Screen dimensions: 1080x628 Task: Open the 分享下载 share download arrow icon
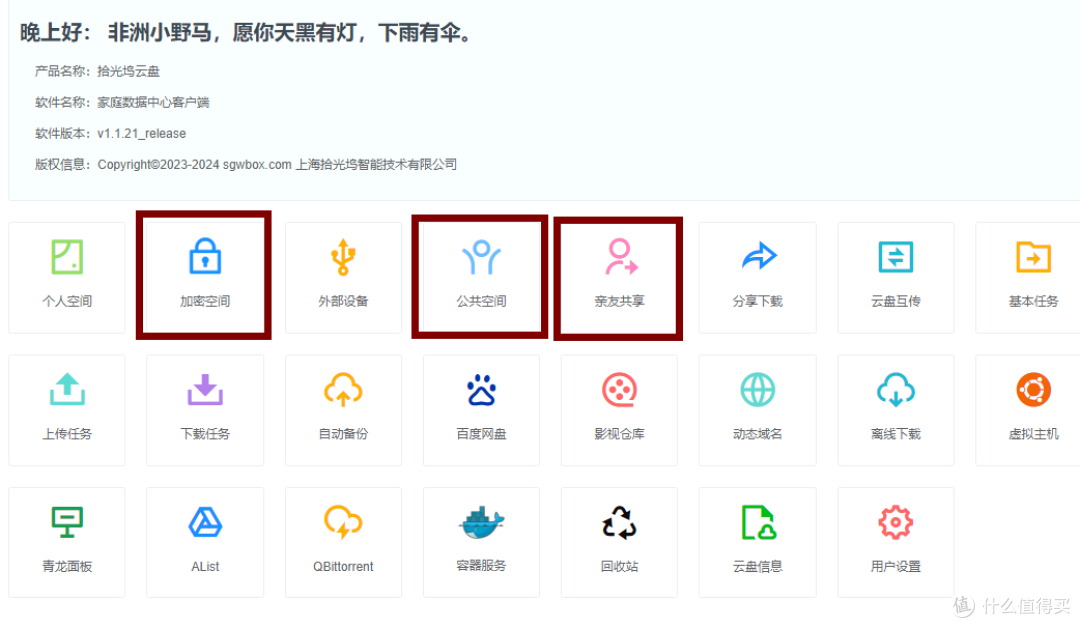tap(758, 256)
